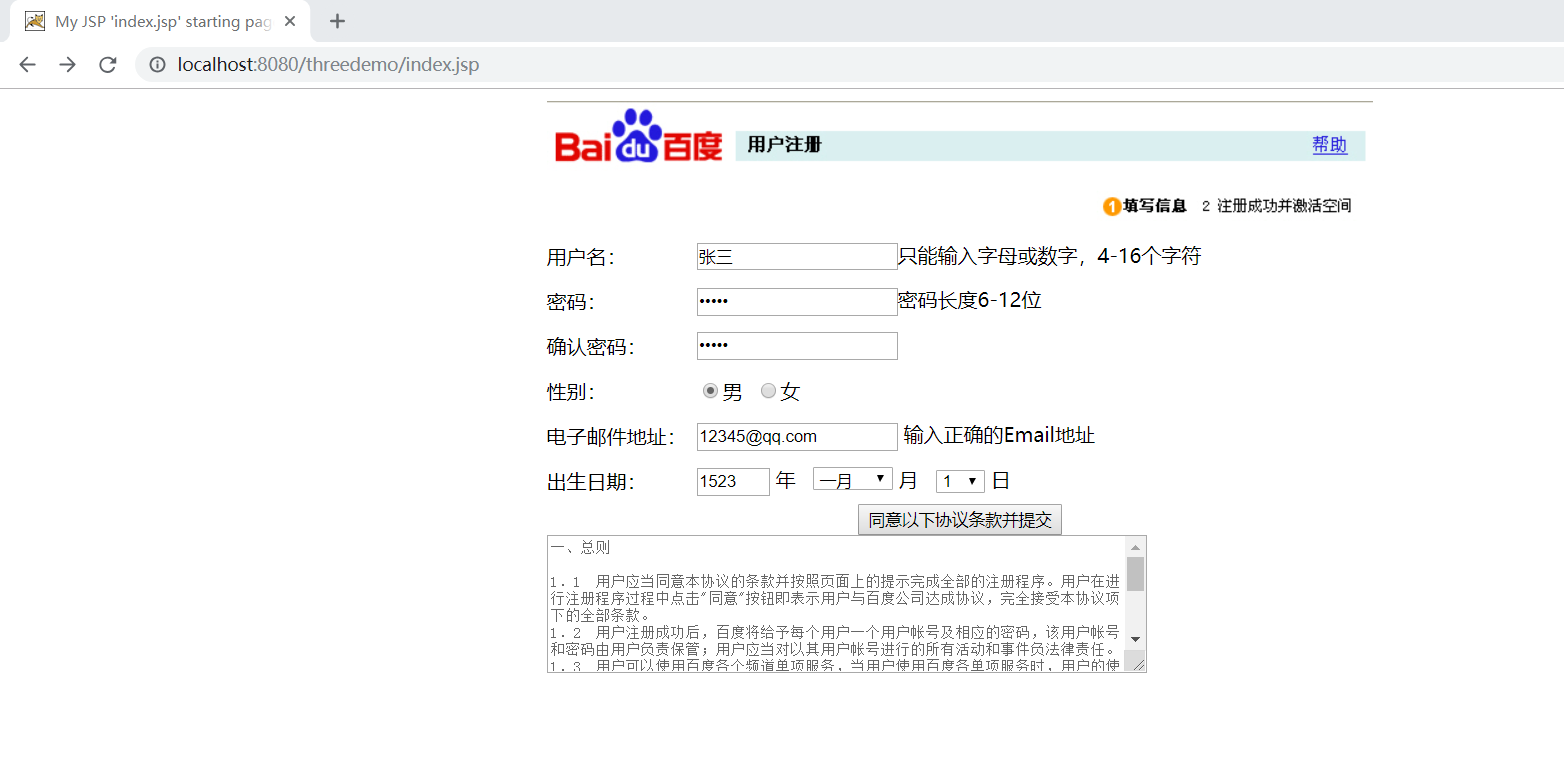Click the 性别 label
The width and height of the screenshot is (1564, 784).
coord(570,392)
